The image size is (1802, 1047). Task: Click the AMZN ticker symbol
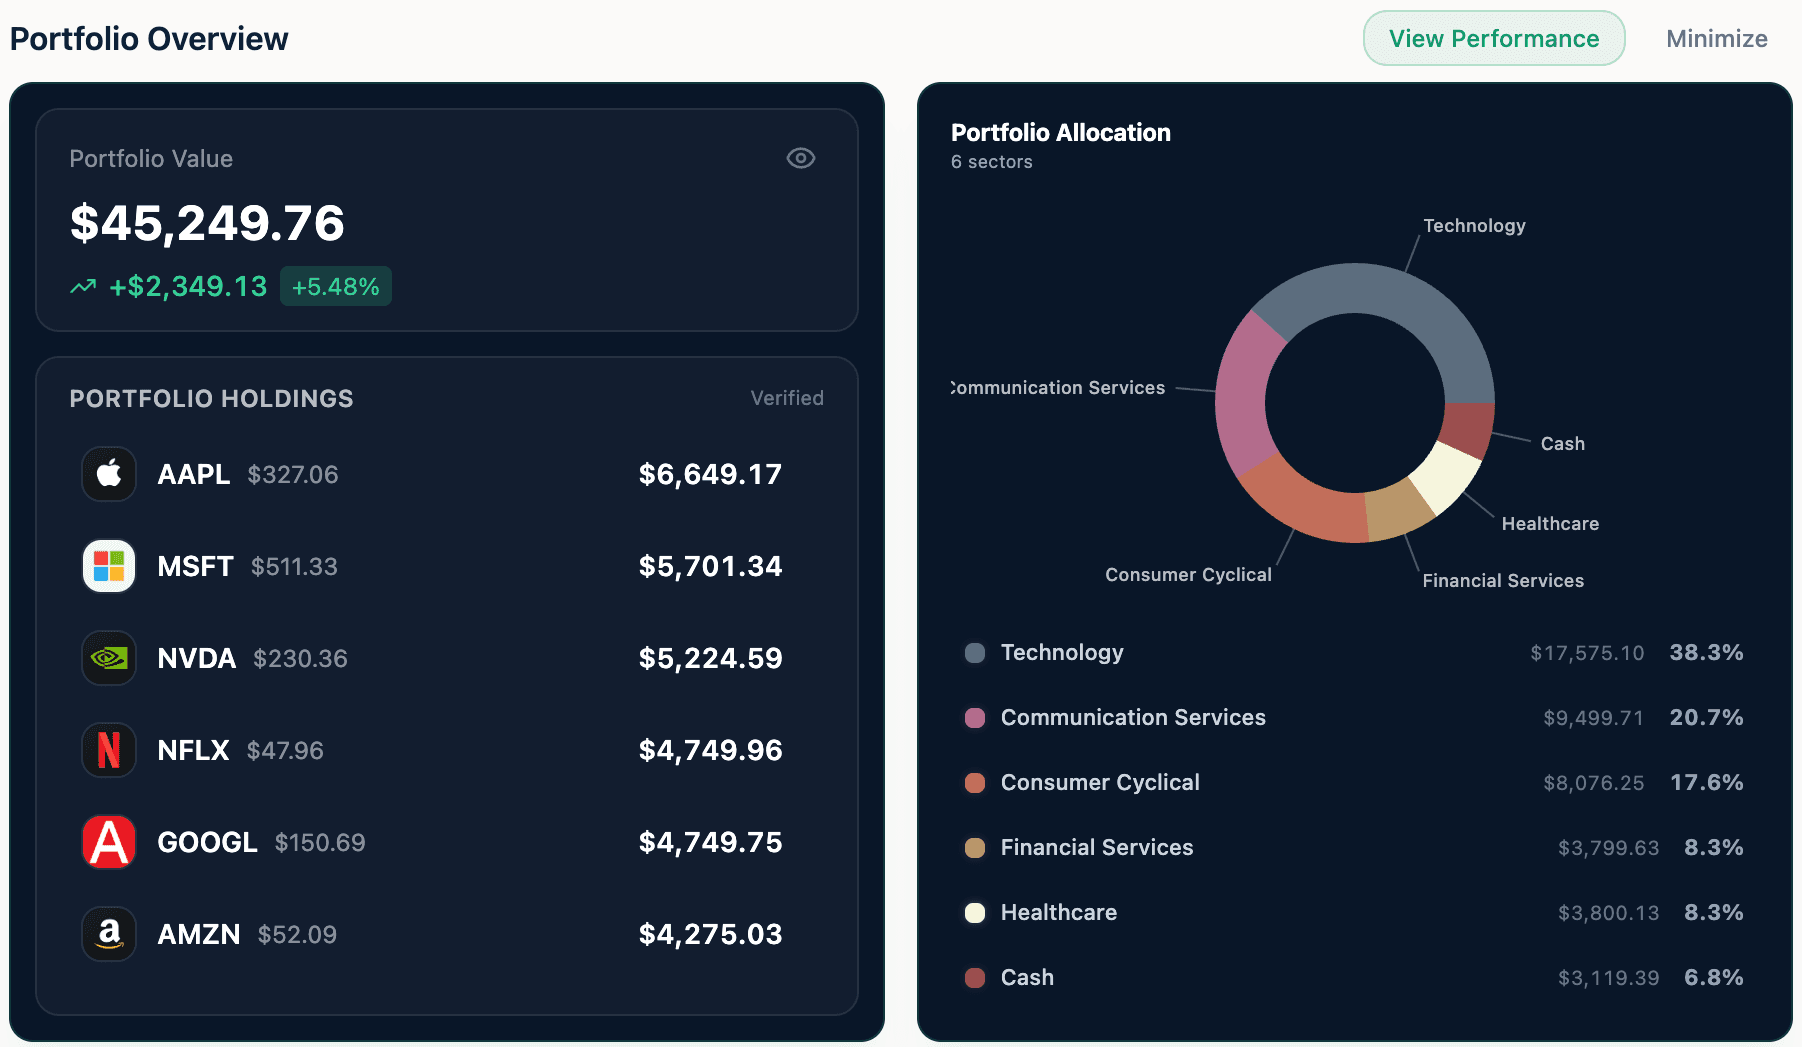pos(199,934)
